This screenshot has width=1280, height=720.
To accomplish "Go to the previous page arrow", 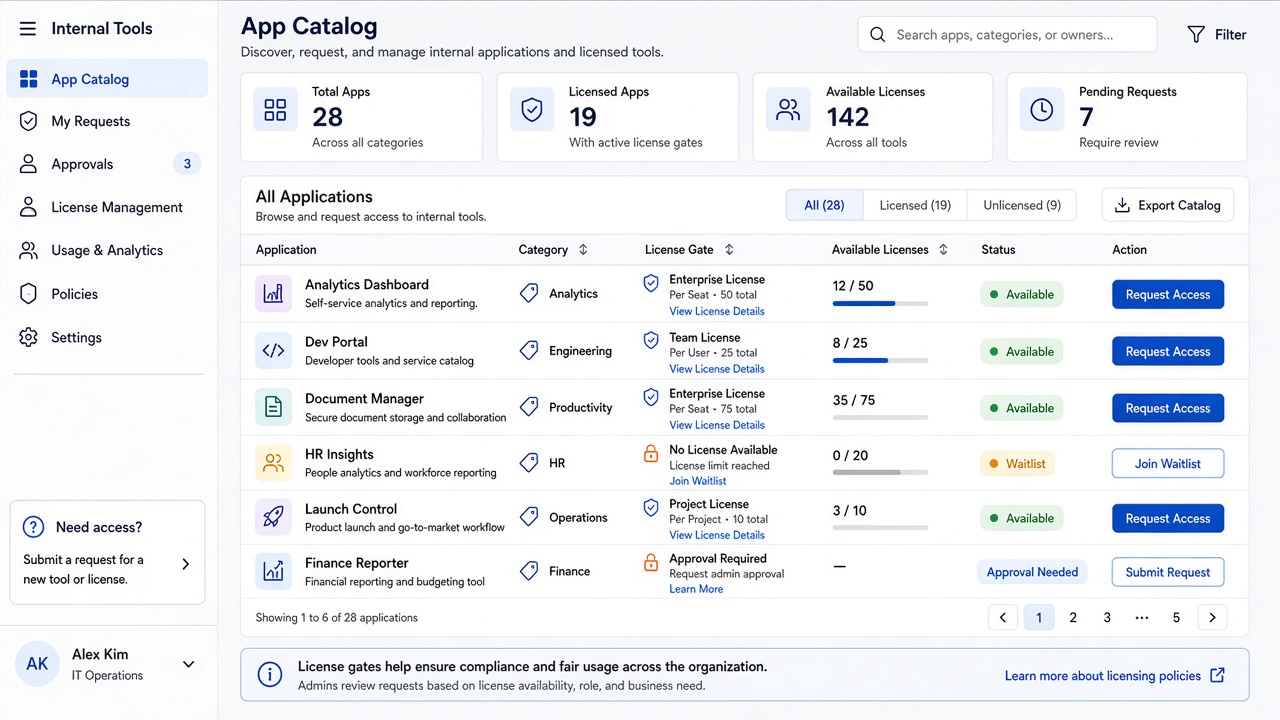I will click(x=1003, y=618).
